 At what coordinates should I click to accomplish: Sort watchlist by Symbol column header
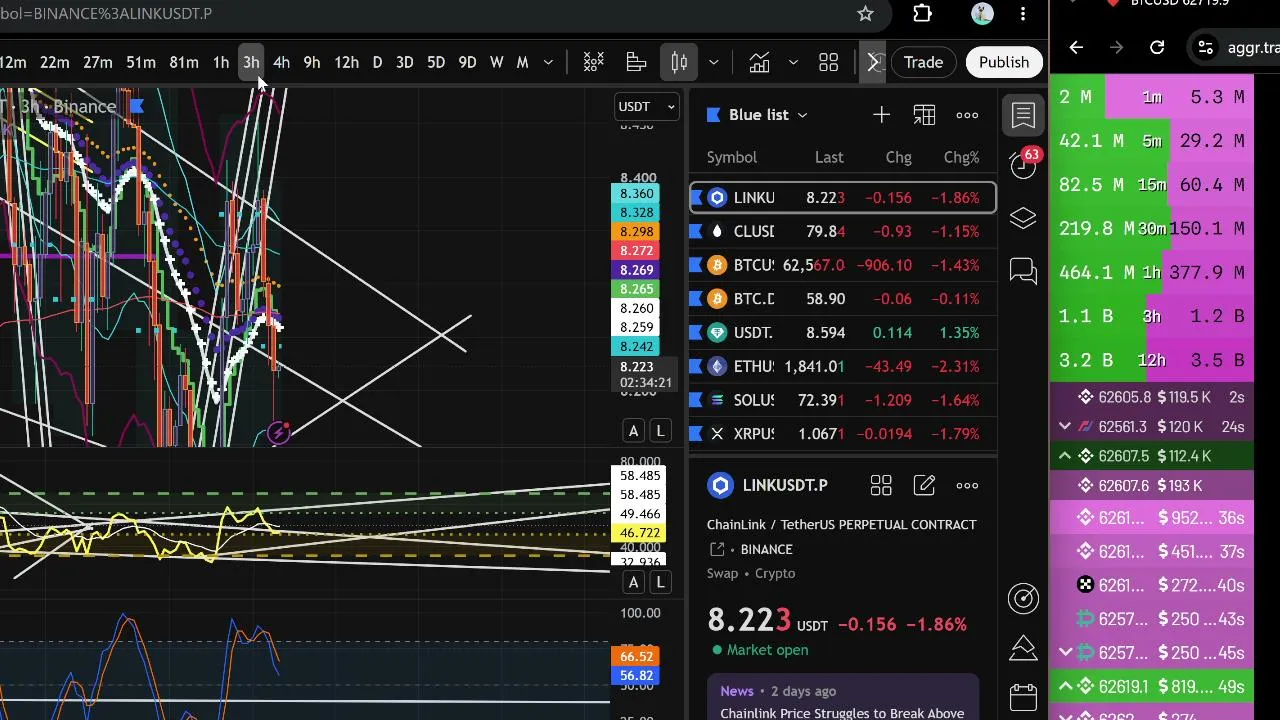732,157
